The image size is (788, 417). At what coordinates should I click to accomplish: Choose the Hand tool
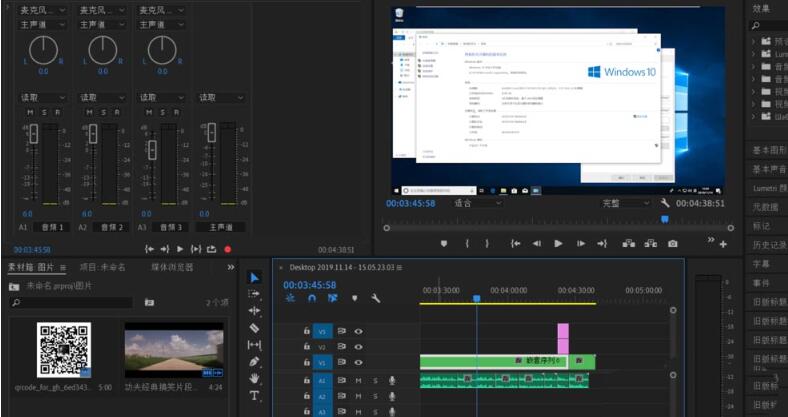pos(254,378)
